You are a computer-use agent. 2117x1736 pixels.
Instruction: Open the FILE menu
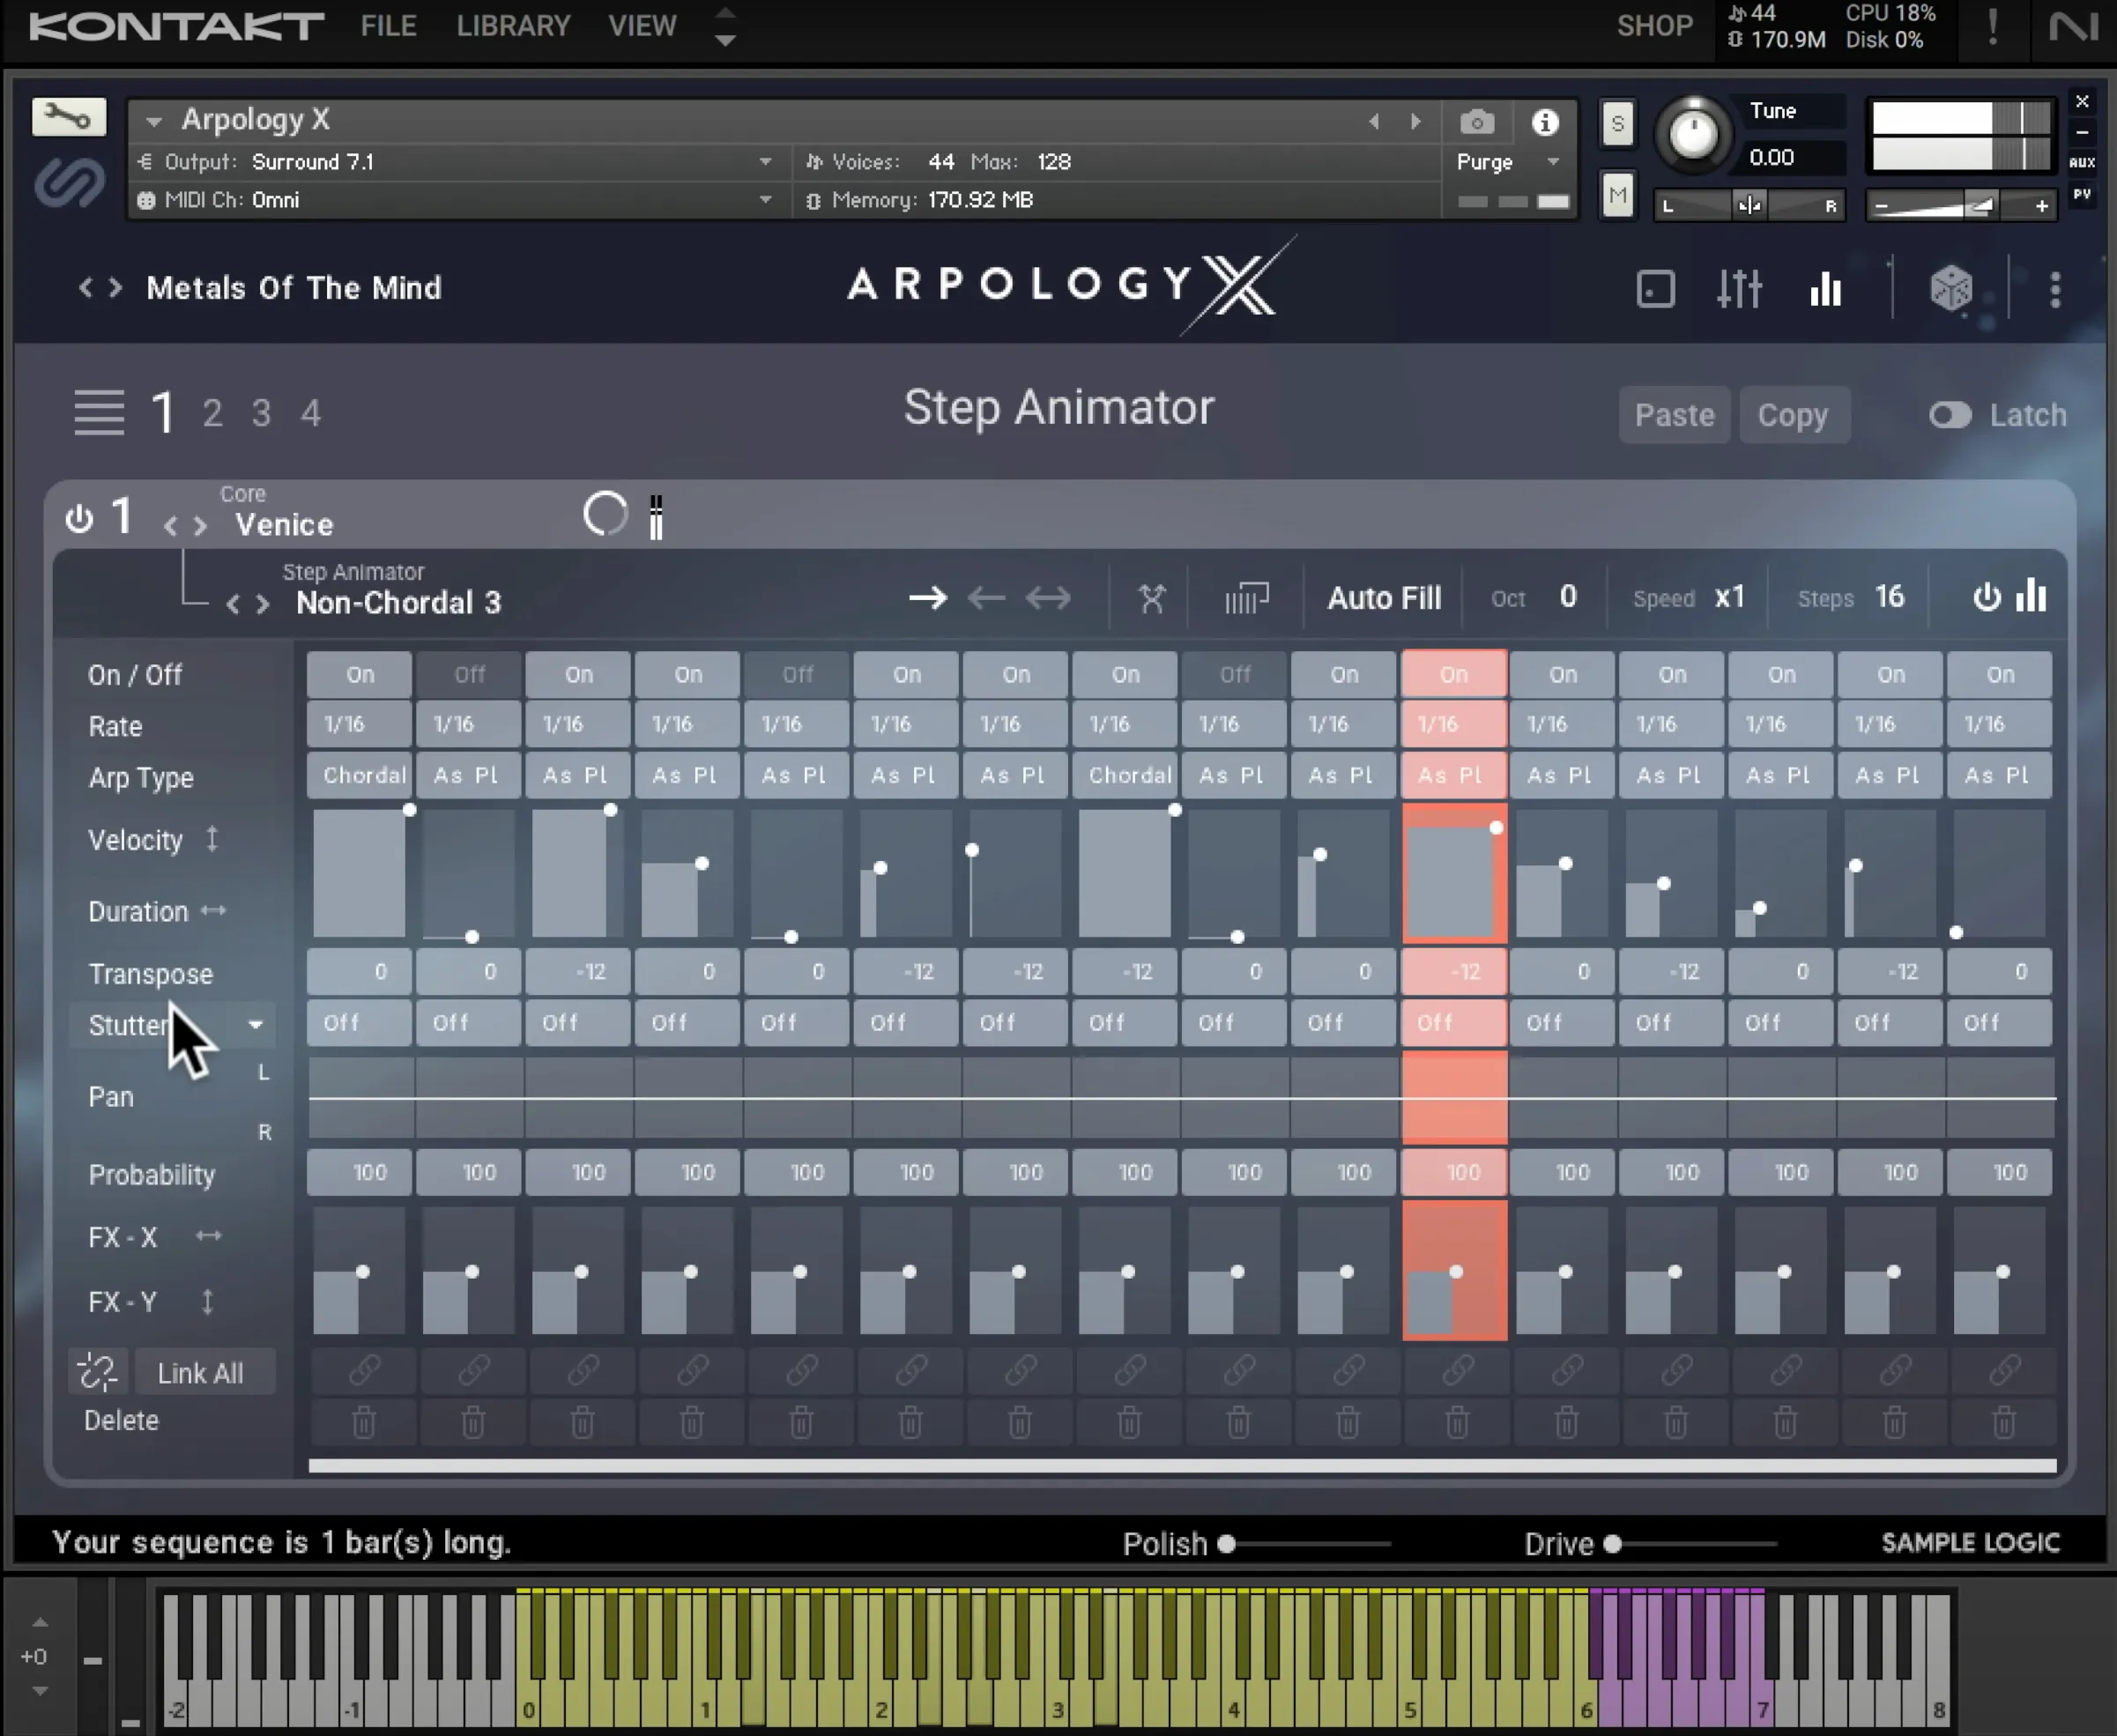[x=388, y=26]
